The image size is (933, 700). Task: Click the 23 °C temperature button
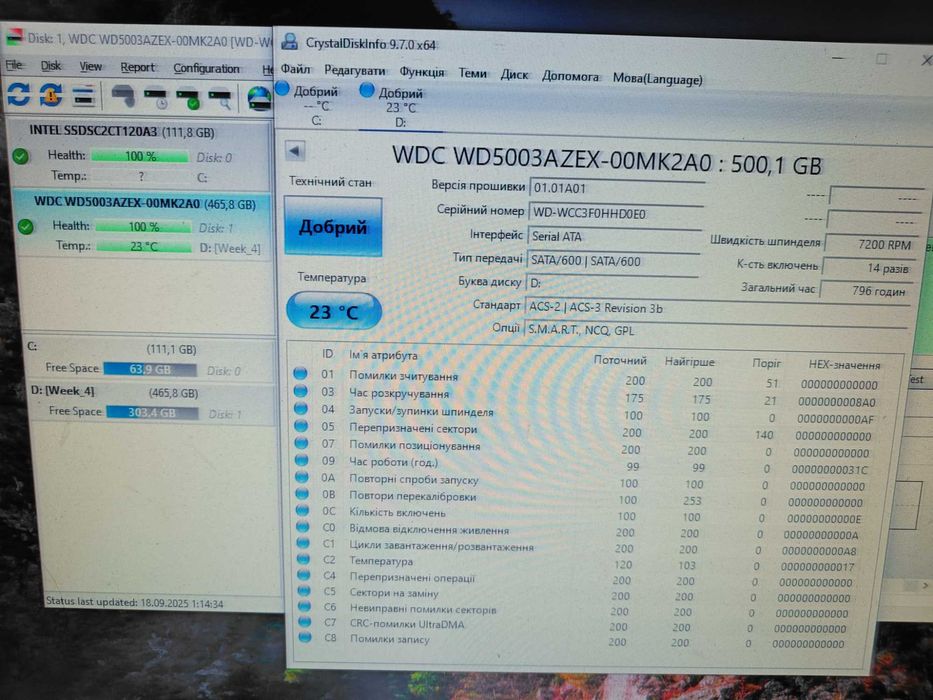[334, 311]
